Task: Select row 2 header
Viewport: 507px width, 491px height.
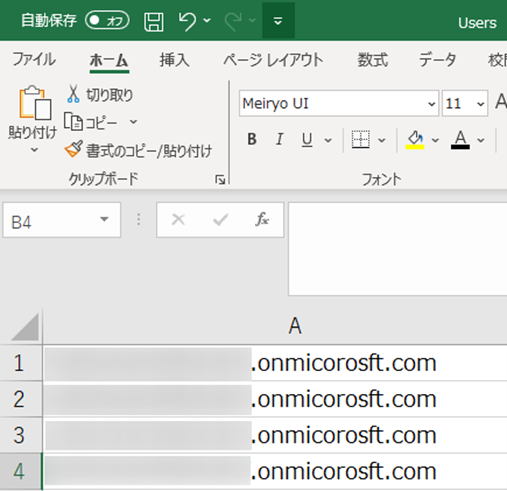Action: coord(21,399)
